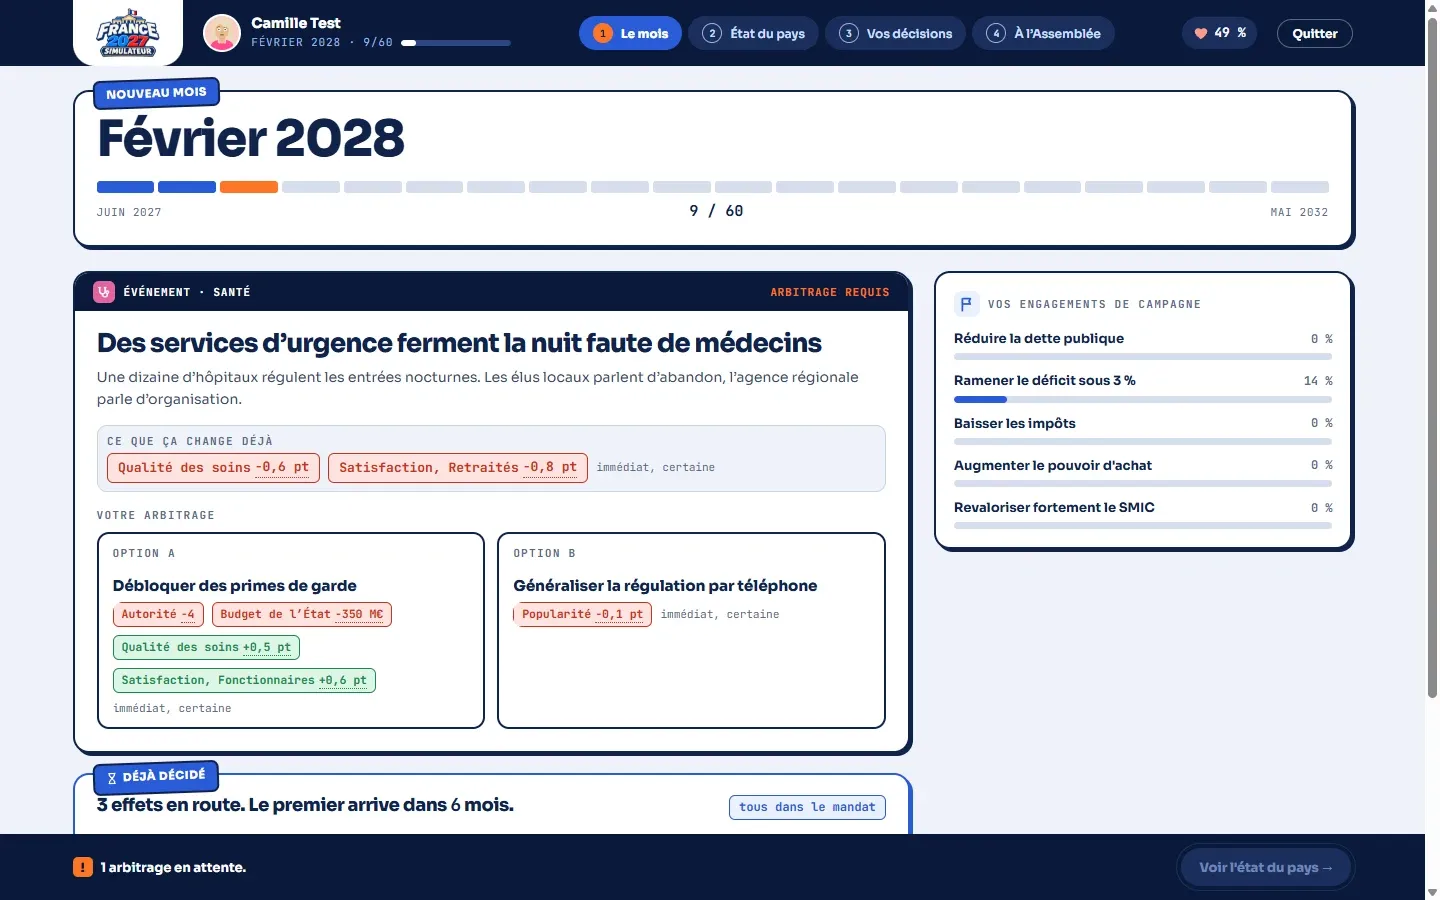Screen dimensions: 1440x900
Task: Click the 'Revaloriser fortement le SMIC' engagement
Action: click(x=1054, y=507)
